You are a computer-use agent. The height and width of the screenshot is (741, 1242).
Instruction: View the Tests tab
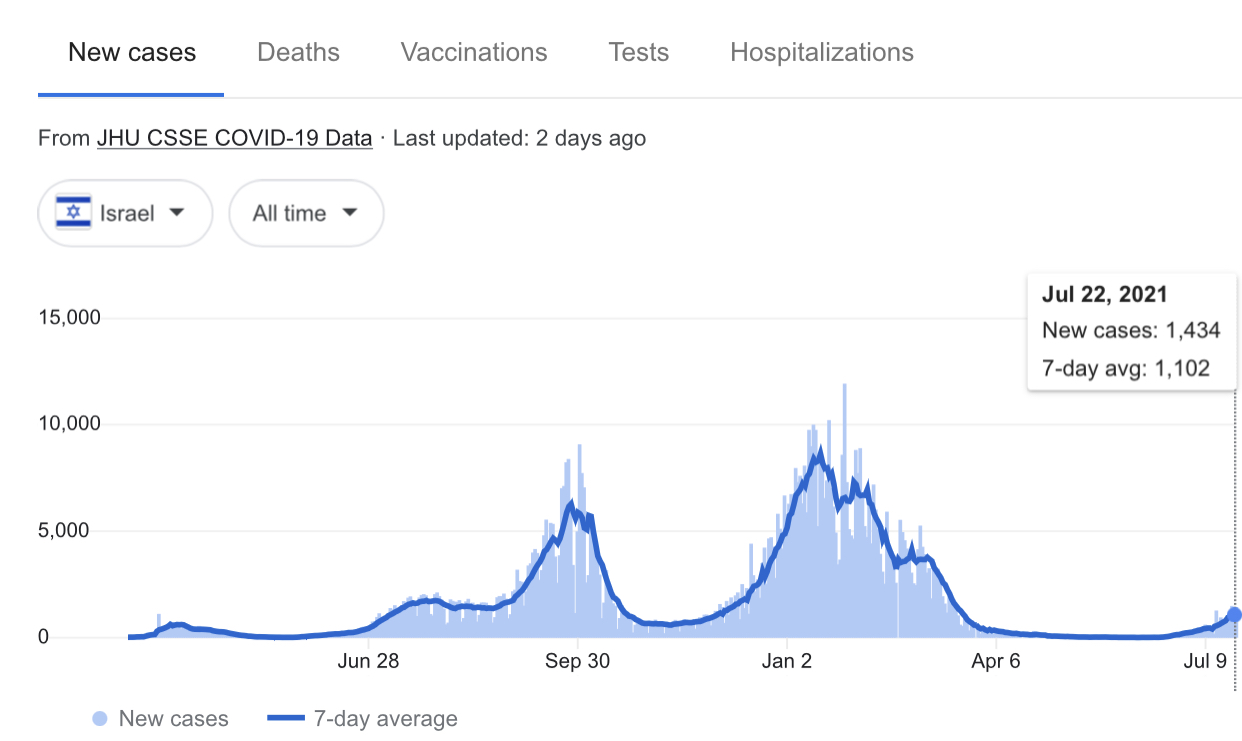(639, 53)
